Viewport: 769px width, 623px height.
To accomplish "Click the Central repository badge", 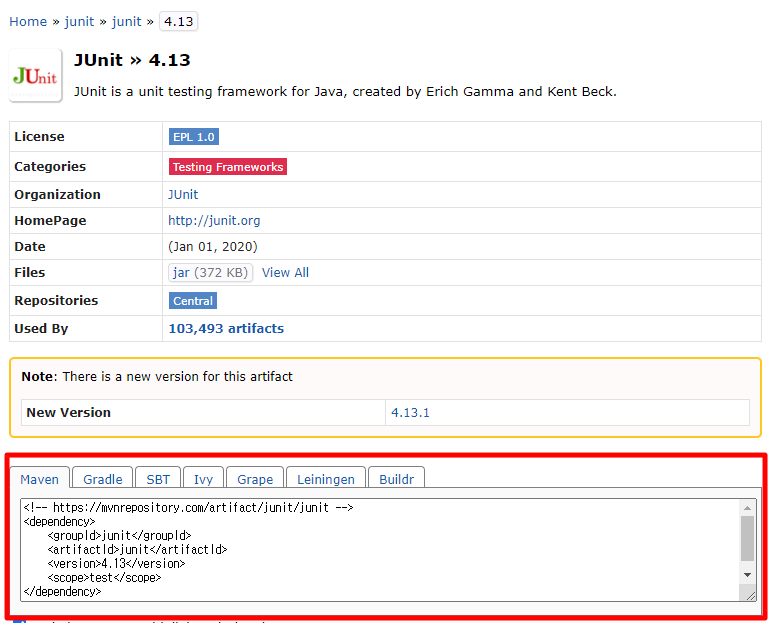I will click(193, 301).
